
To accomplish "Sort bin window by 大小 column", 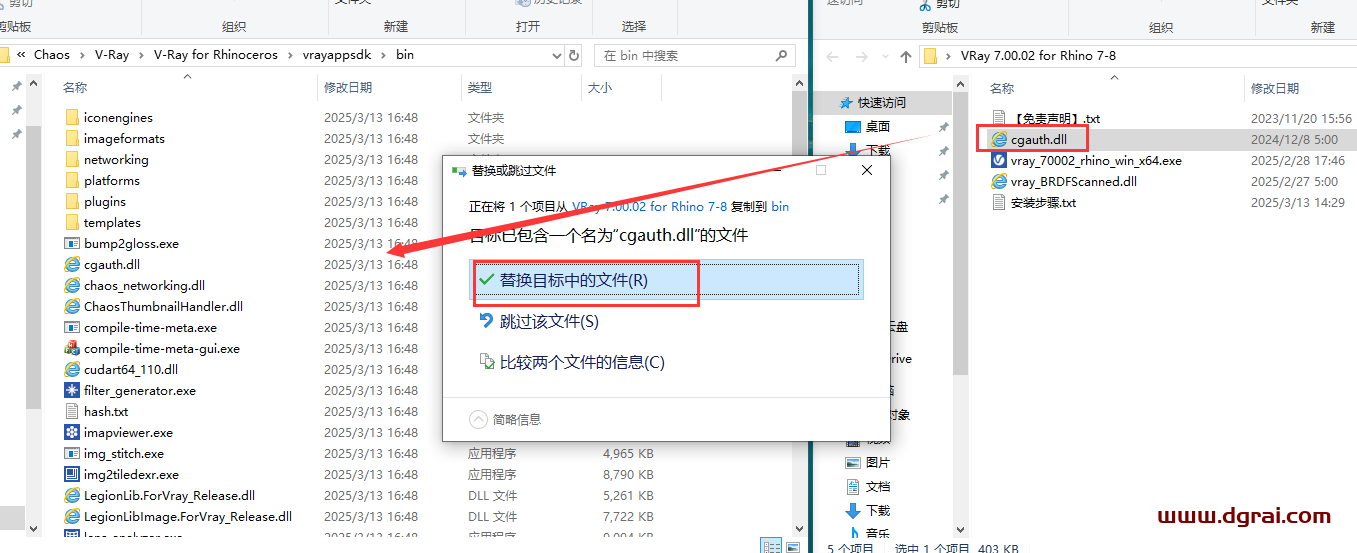I will point(600,88).
